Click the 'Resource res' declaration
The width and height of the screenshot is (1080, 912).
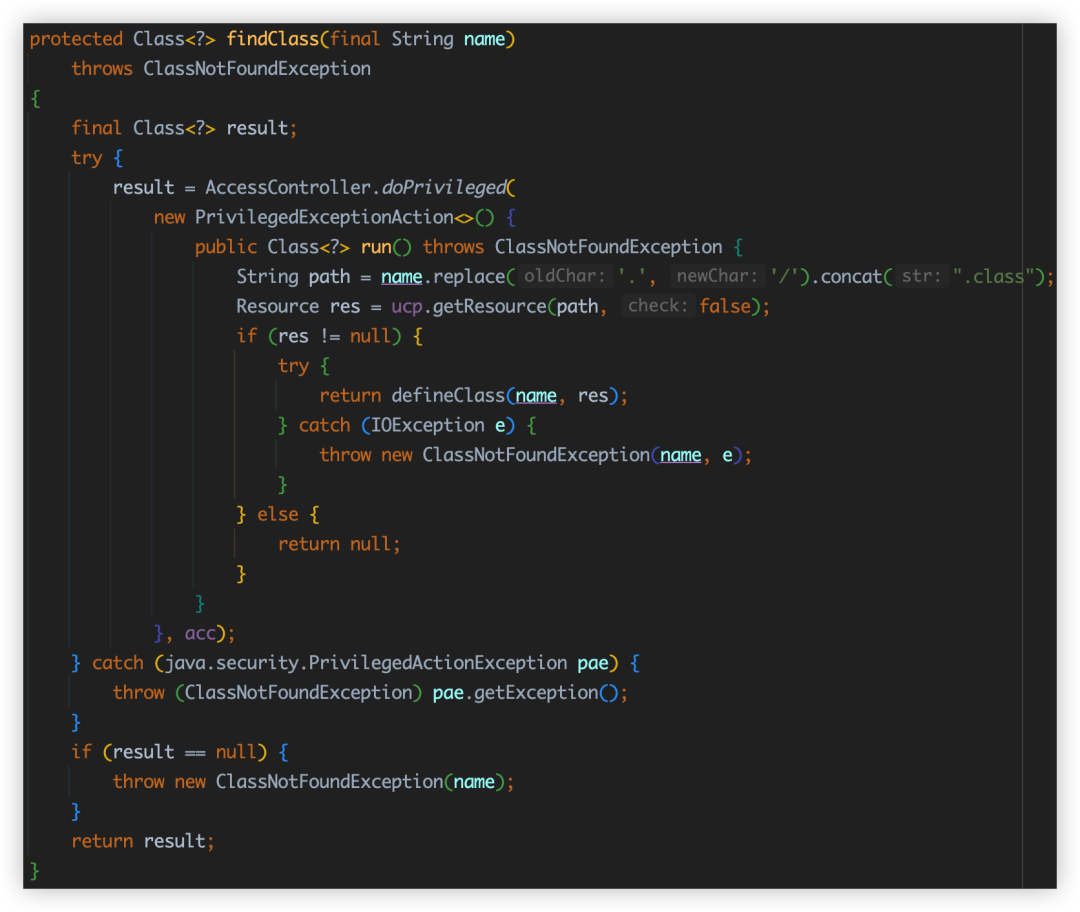pyautogui.click(x=298, y=306)
